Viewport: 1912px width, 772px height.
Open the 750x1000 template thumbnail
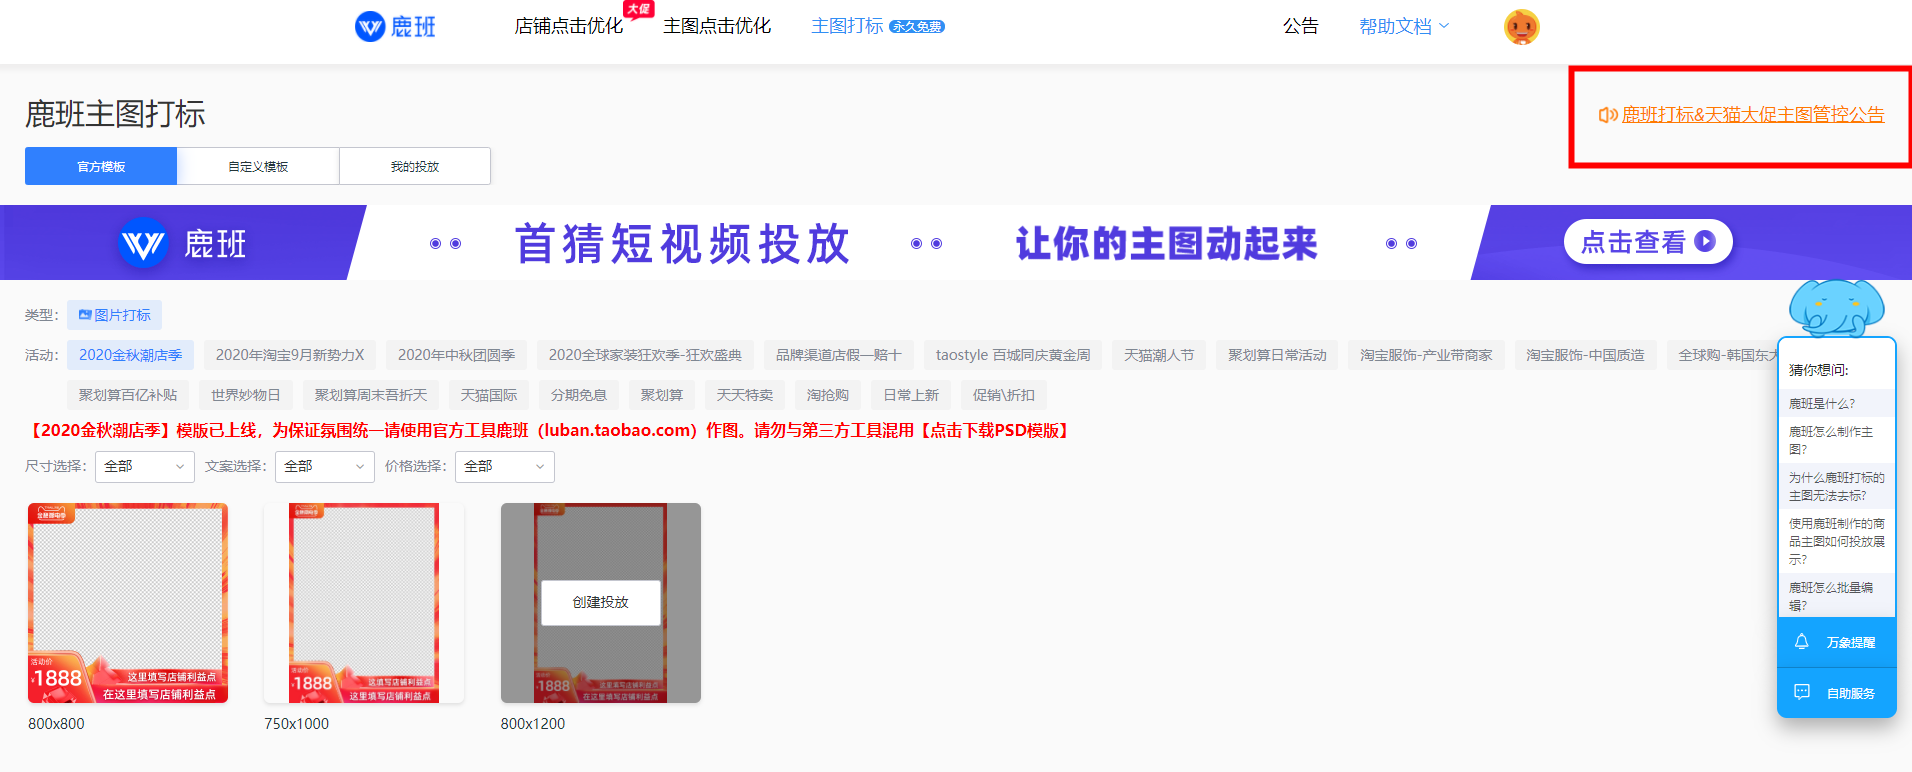(x=364, y=603)
